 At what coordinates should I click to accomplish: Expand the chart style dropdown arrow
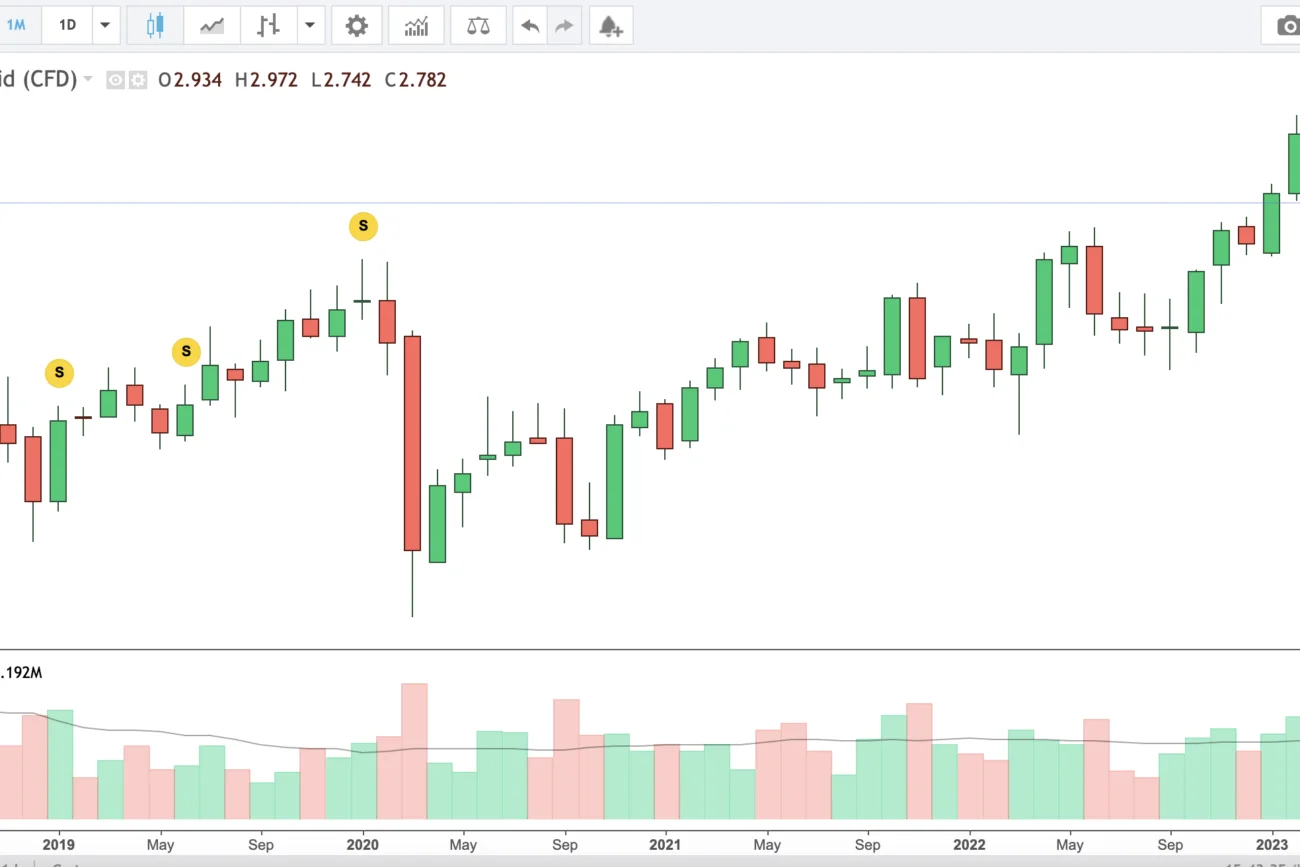(310, 26)
